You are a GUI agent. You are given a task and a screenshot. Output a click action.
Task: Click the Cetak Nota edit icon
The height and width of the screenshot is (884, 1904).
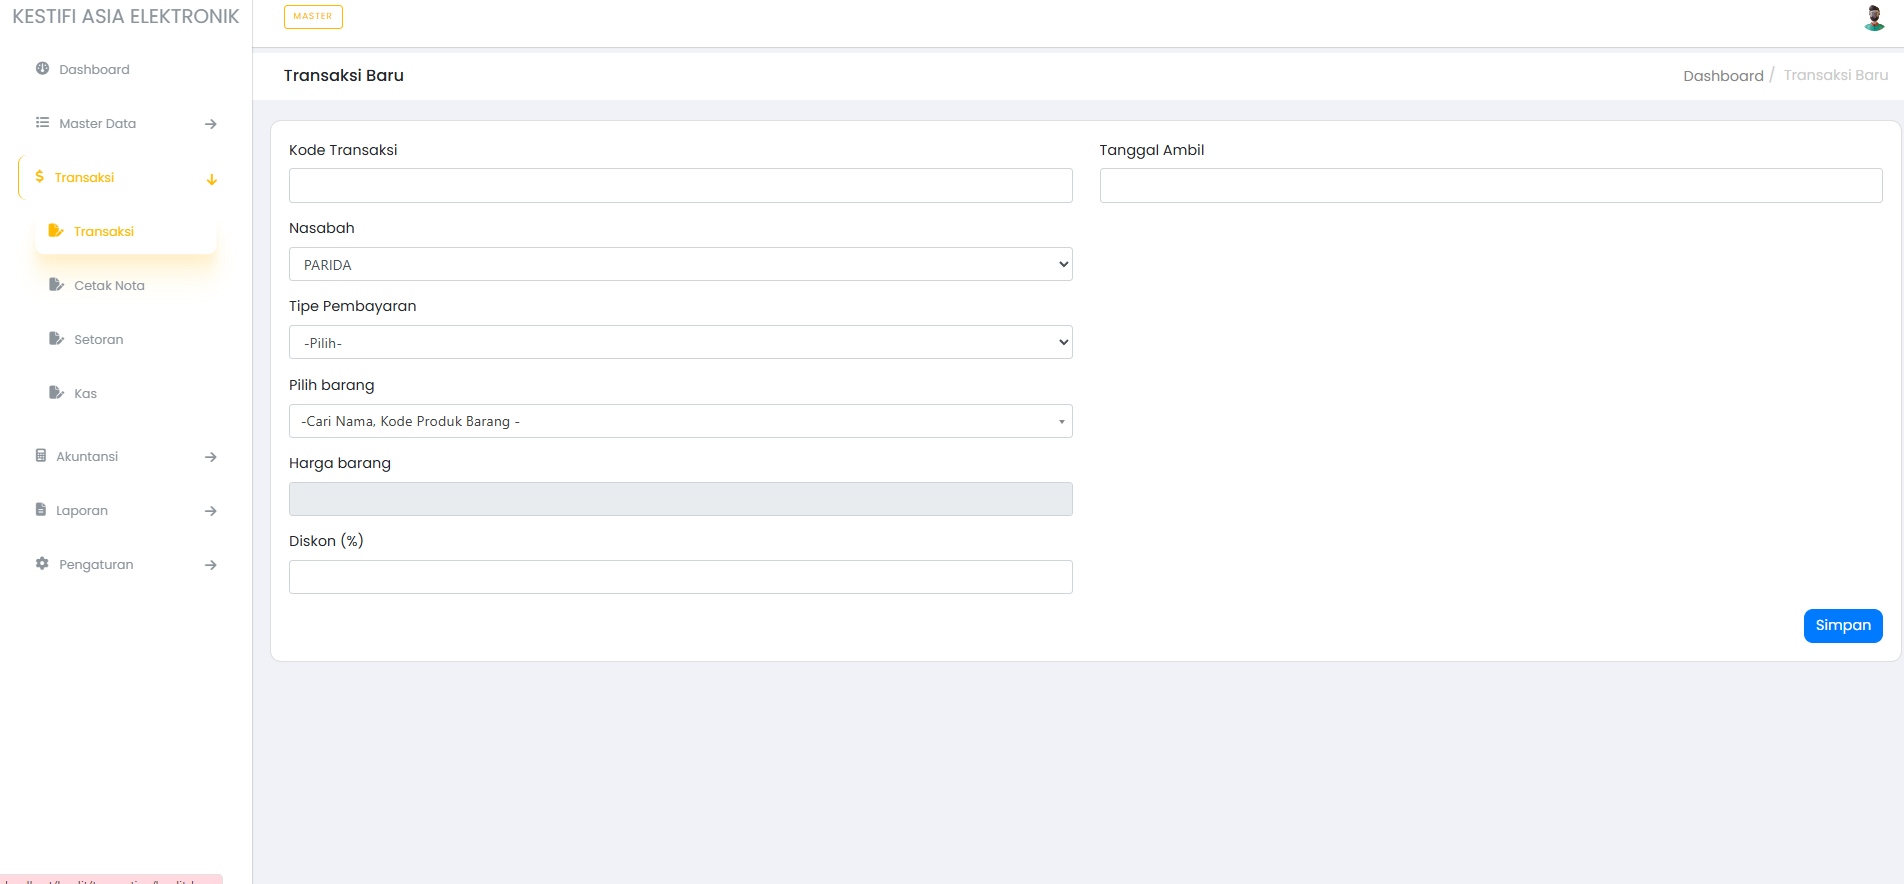tap(56, 285)
